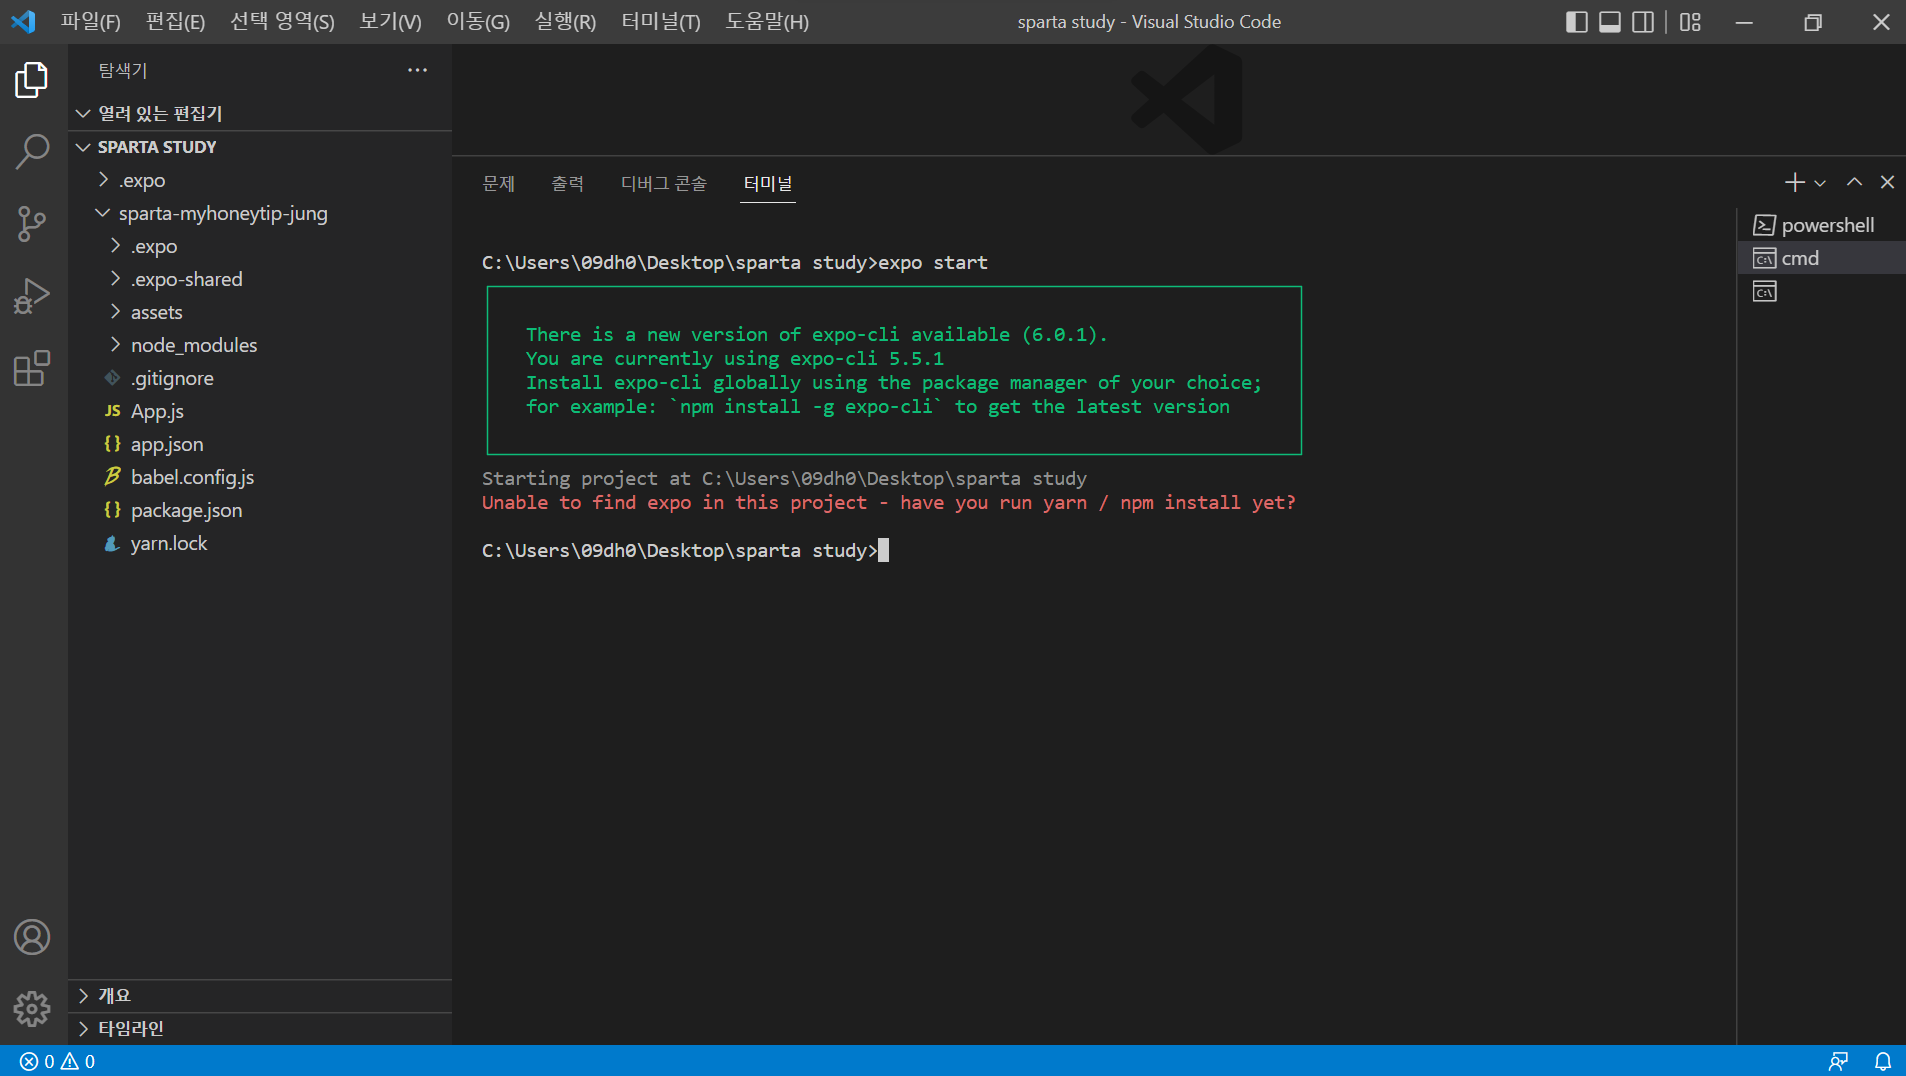Select the cmd terminal instance
This screenshot has width=1906, height=1076.
[1821, 258]
